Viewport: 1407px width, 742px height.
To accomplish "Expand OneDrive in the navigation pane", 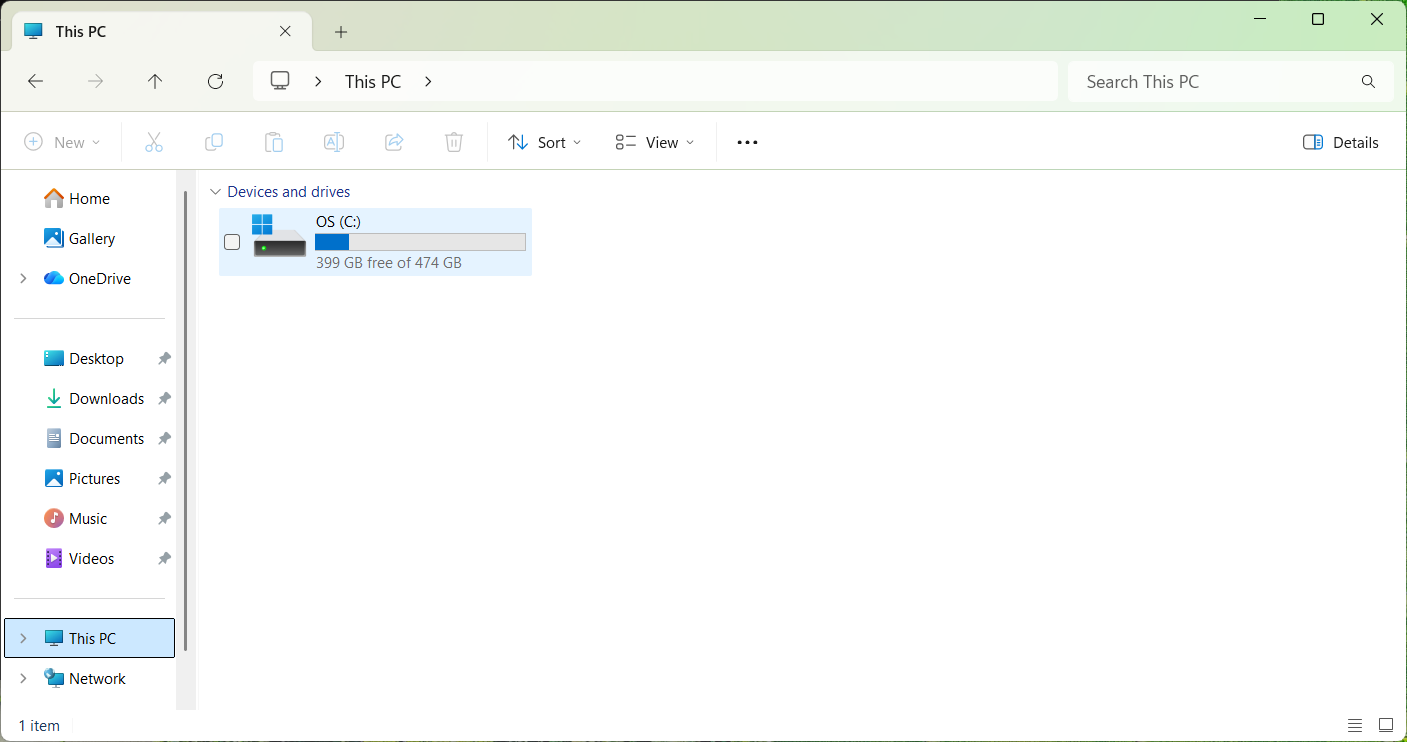I will tap(23, 279).
